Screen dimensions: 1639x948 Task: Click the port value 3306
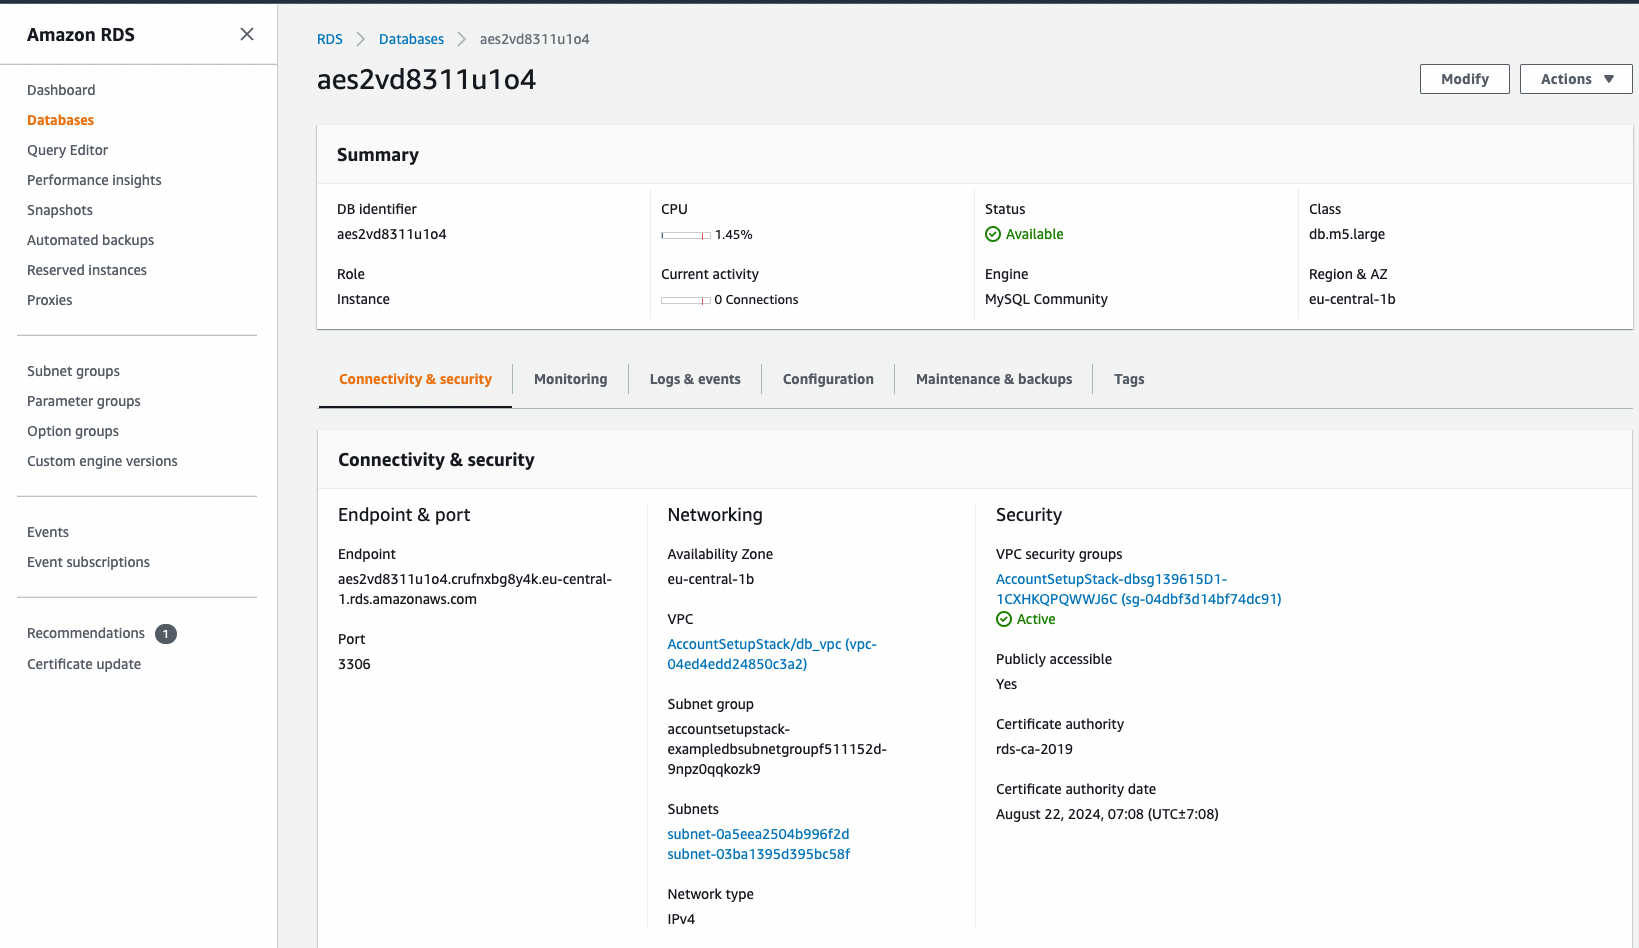point(354,664)
